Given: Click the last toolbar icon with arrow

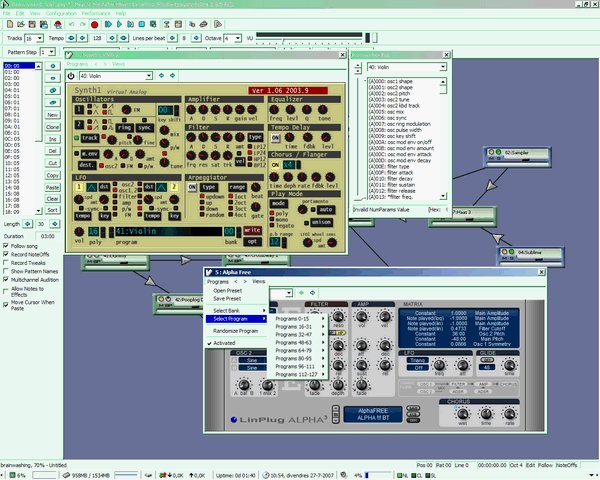Looking at the screenshot, I should tap(218, 24).
